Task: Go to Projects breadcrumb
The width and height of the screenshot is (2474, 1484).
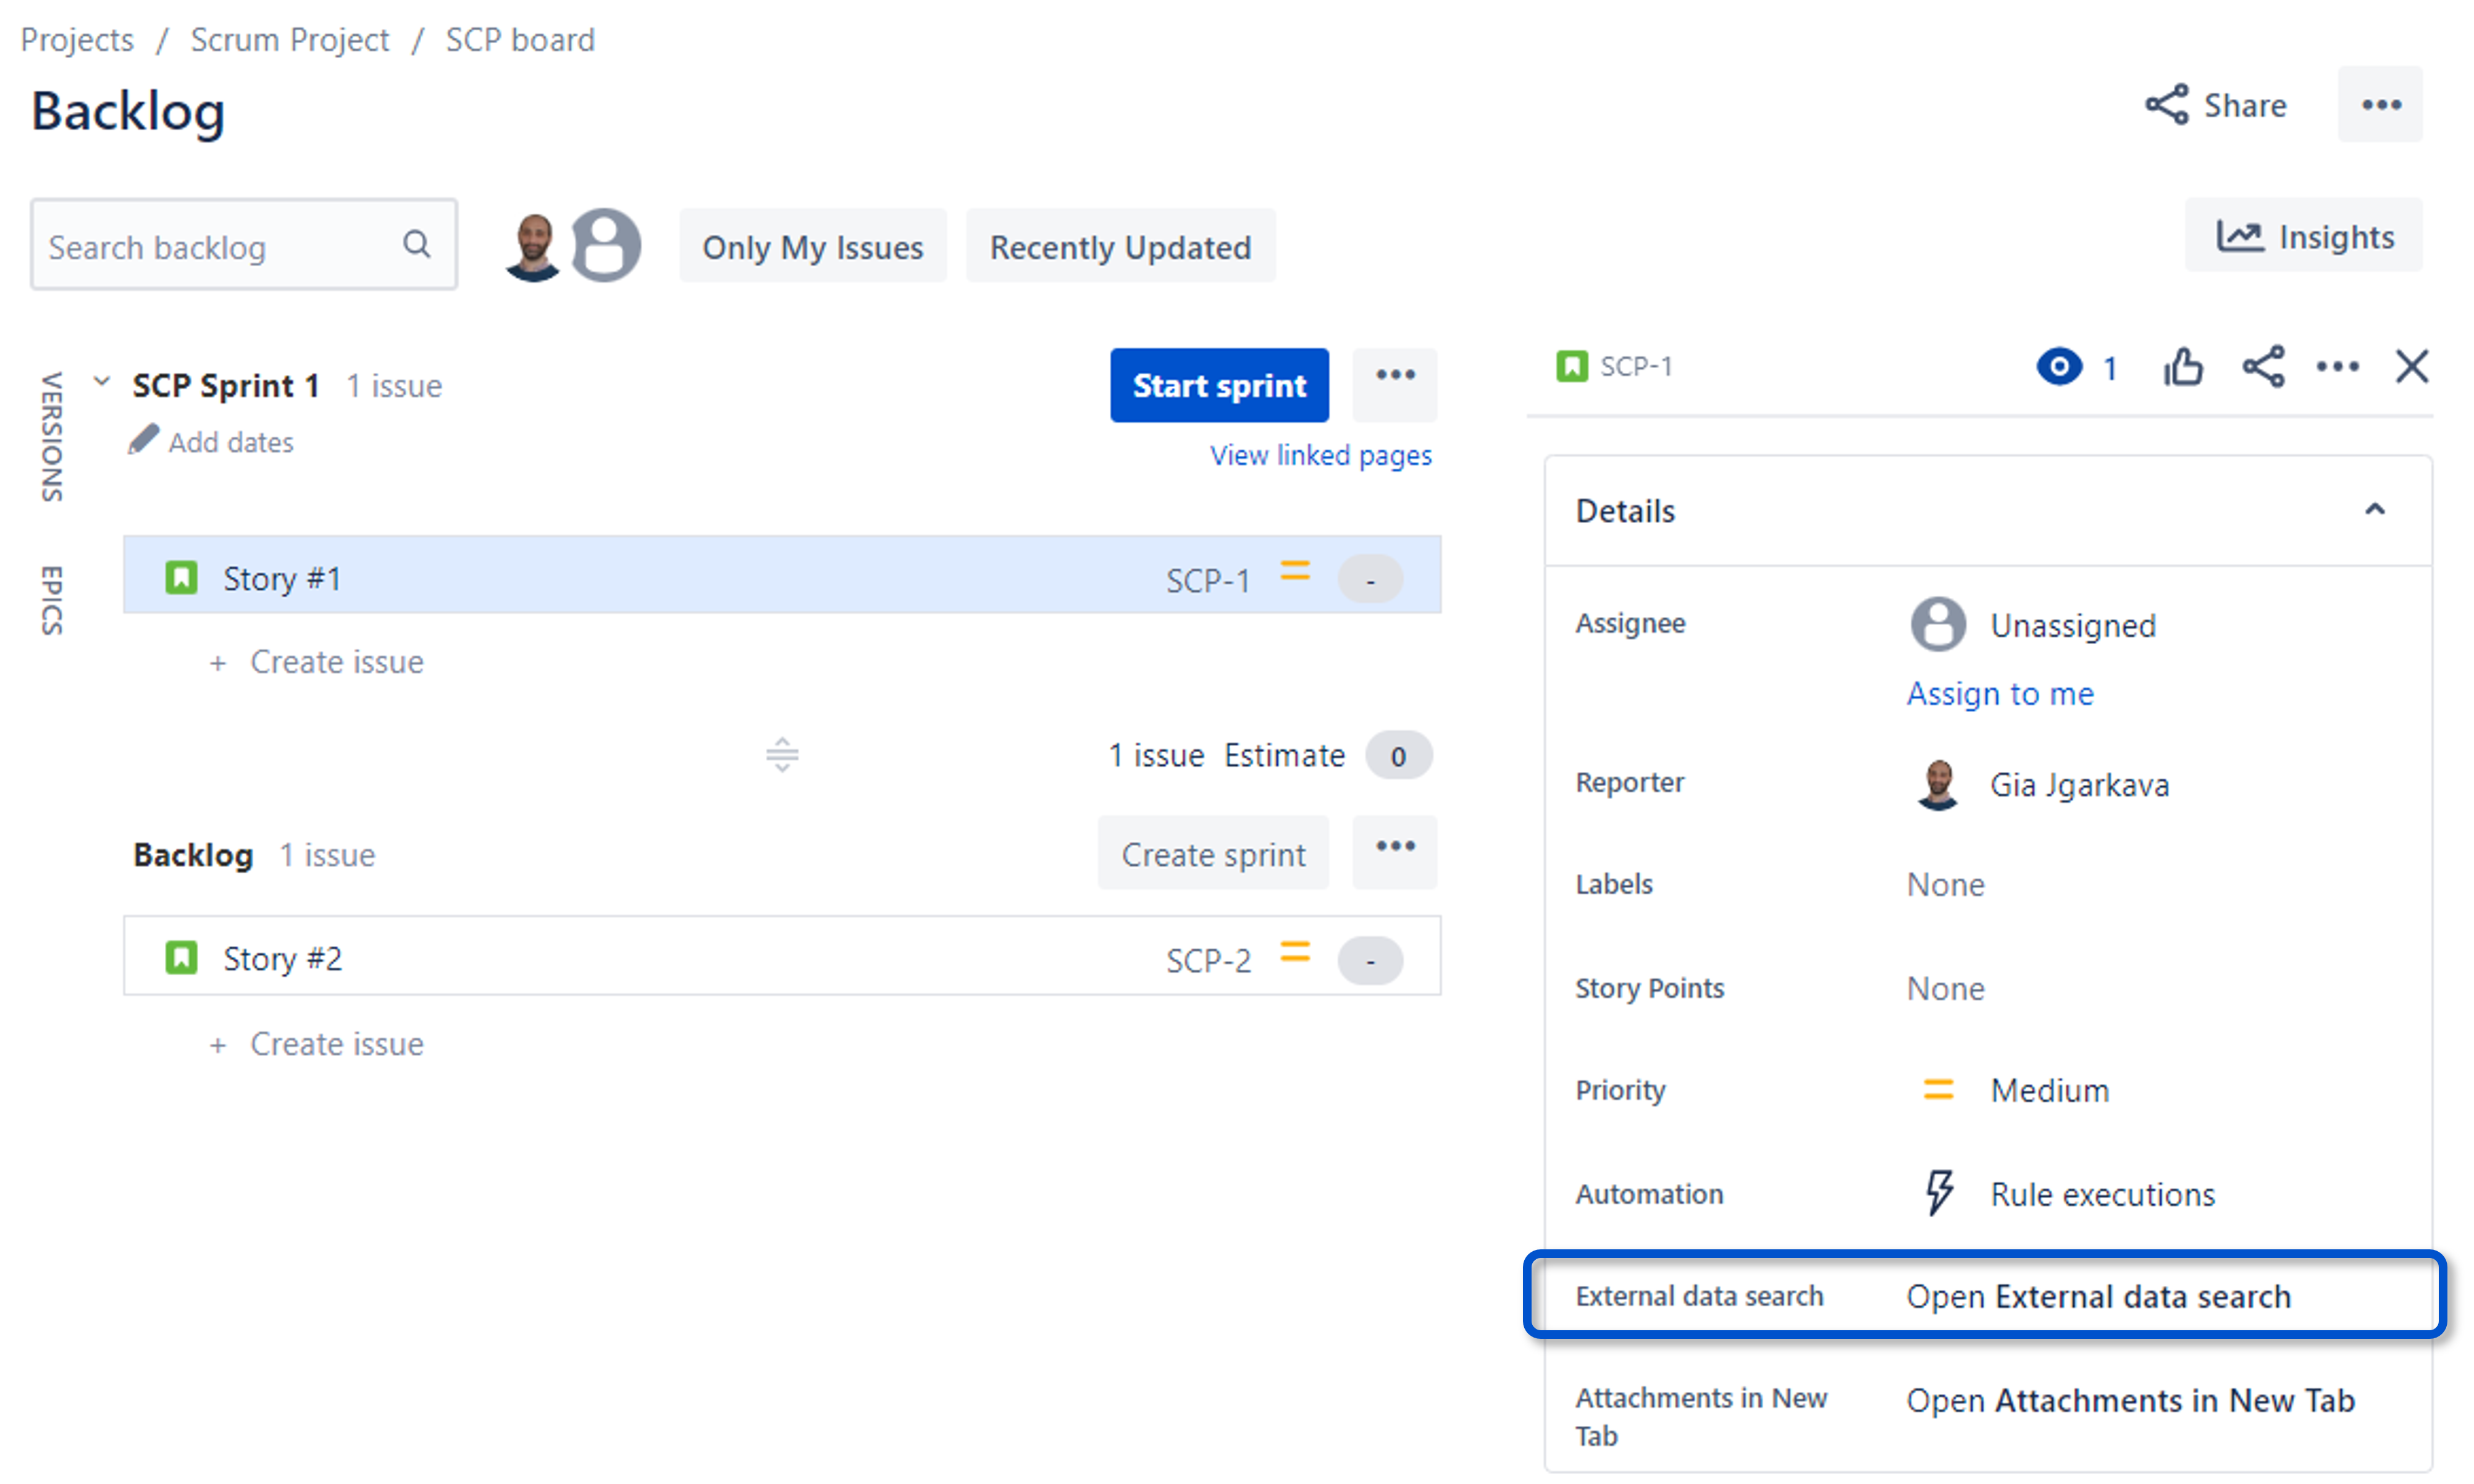Action: pos(77,40)
